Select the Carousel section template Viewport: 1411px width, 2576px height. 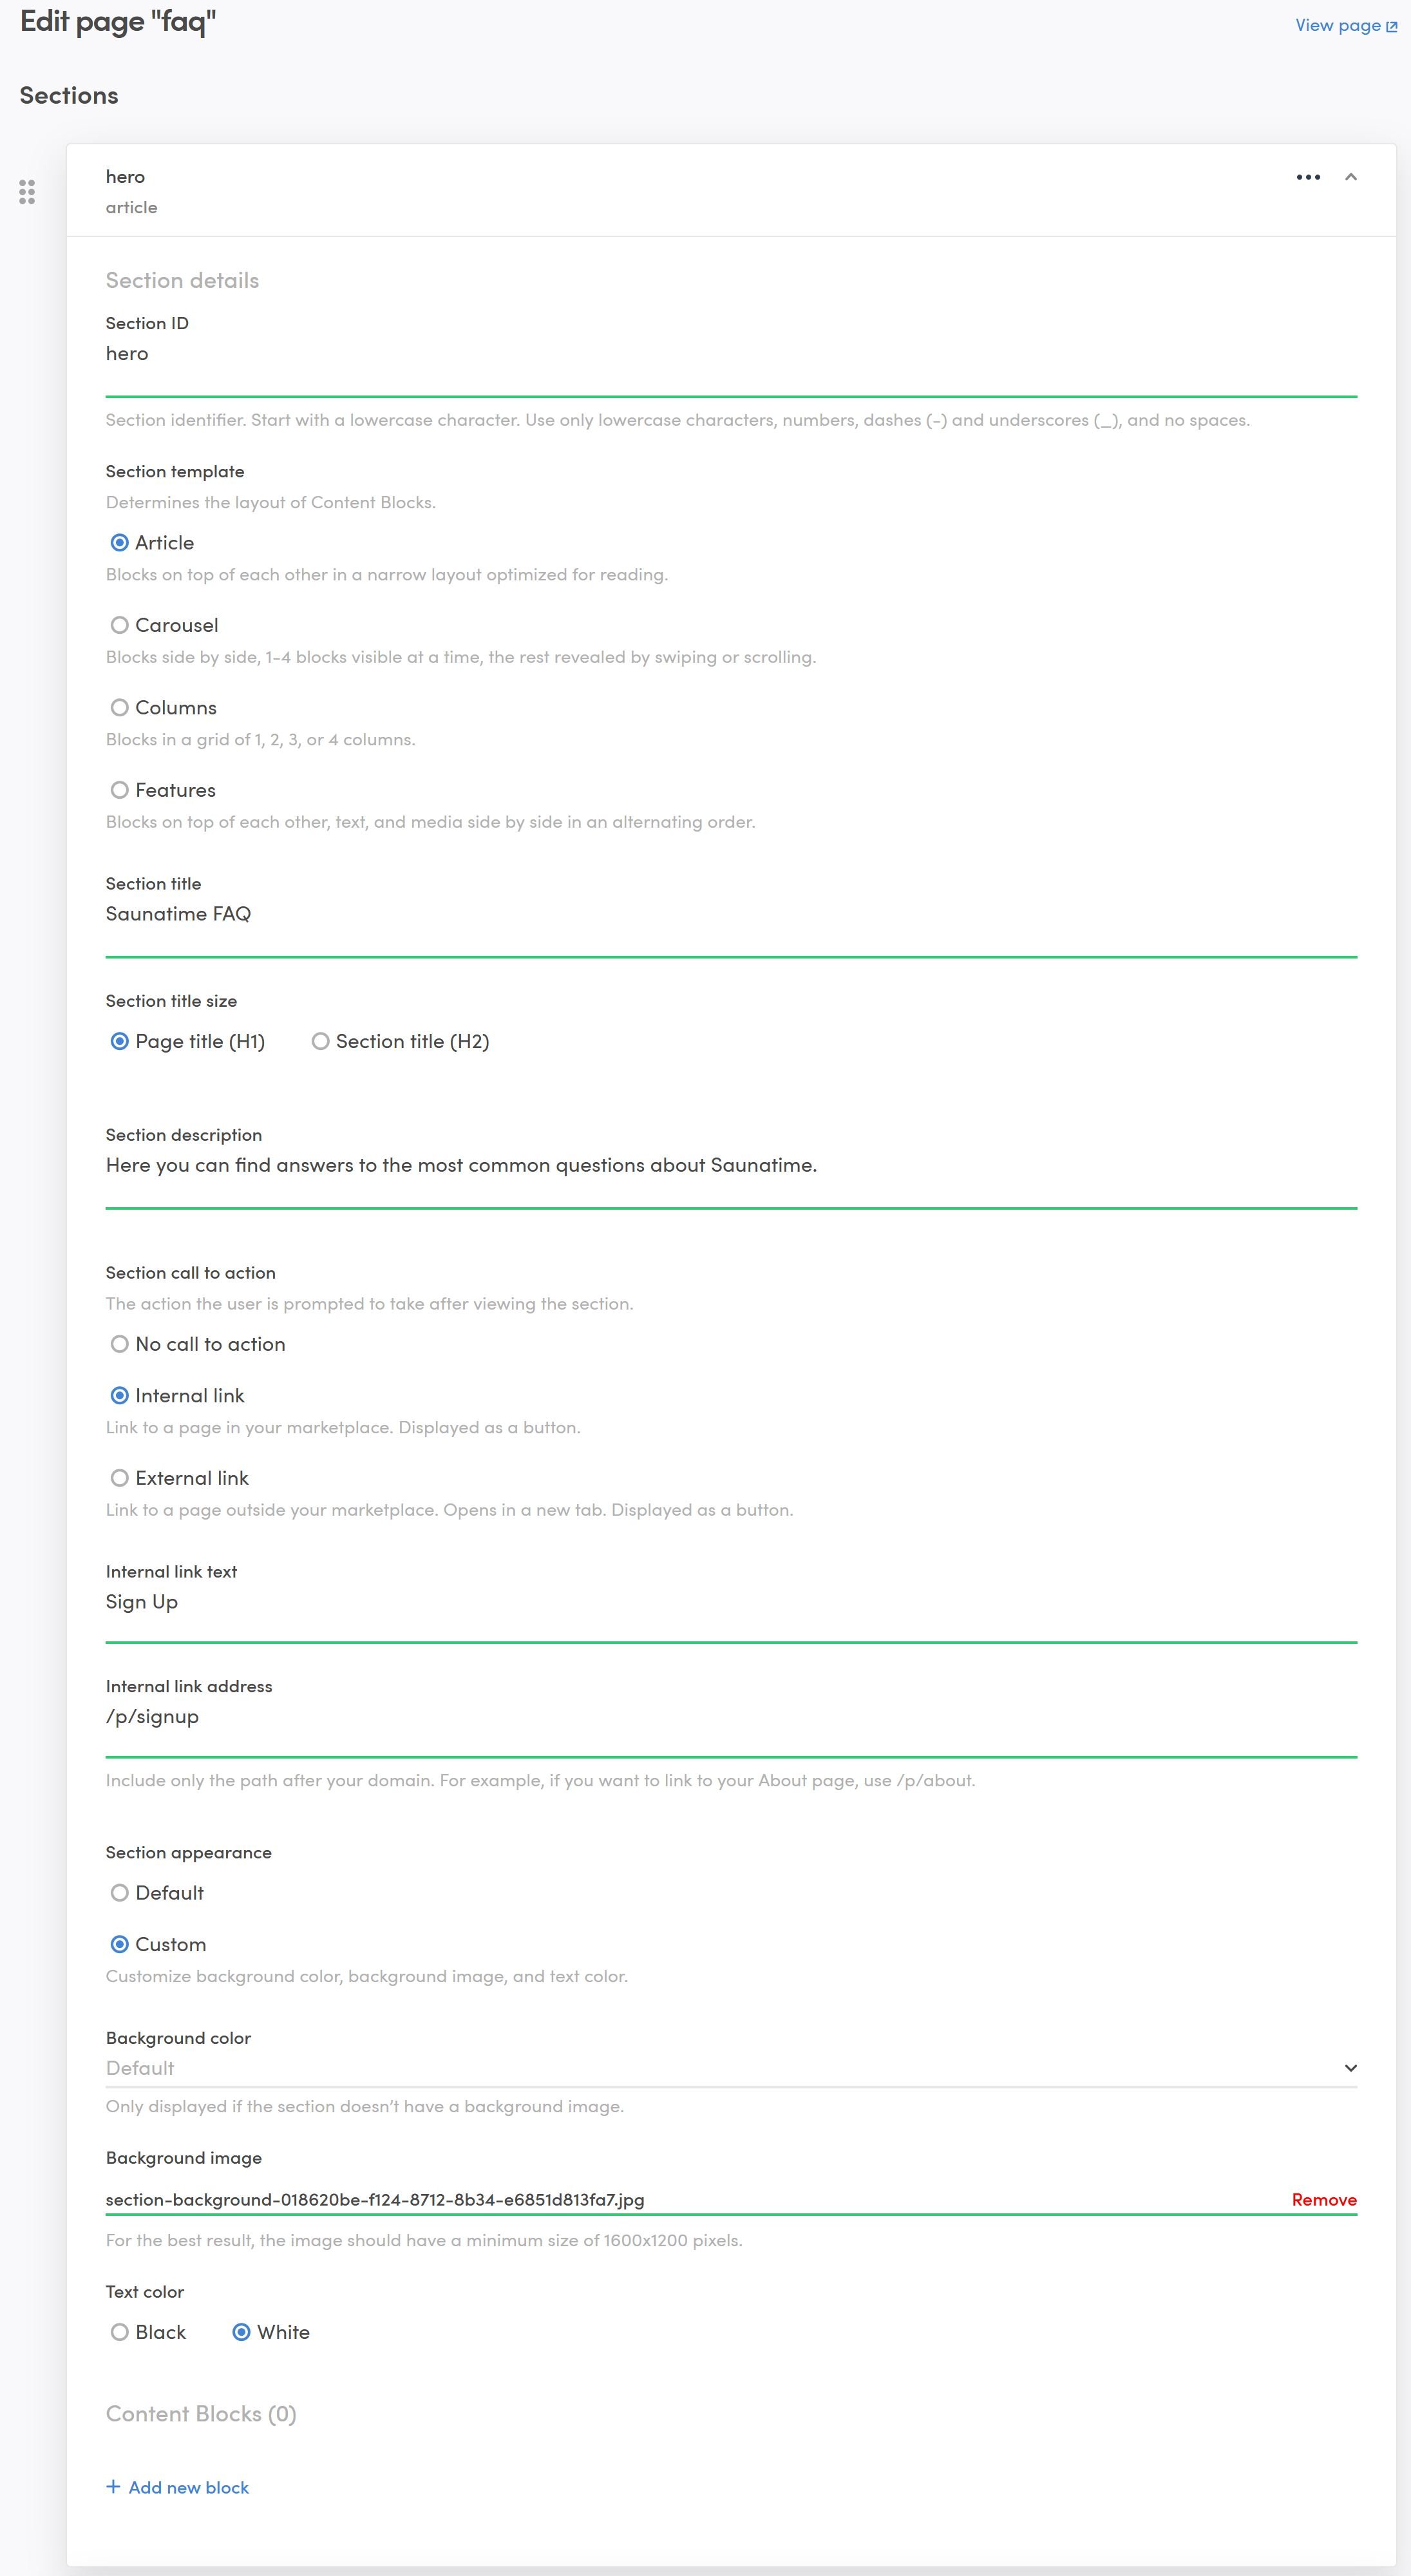pos(120,625)
